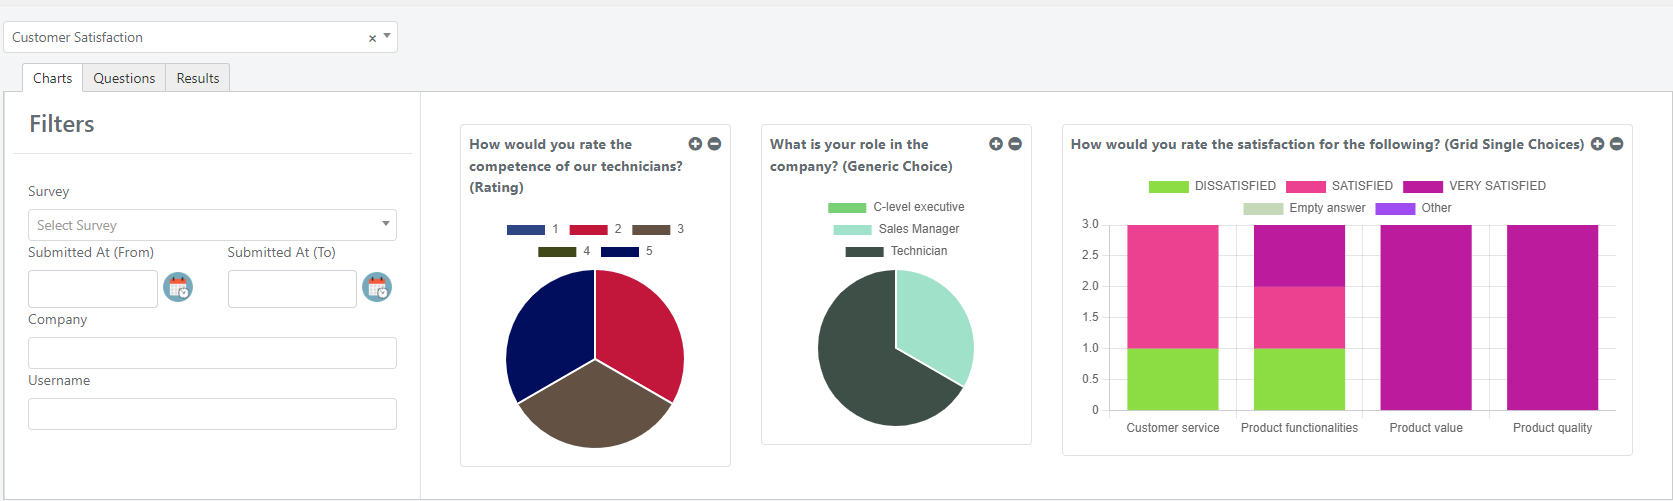
Task: Clear the Customer Satisfaction selection
Action: 372,38
